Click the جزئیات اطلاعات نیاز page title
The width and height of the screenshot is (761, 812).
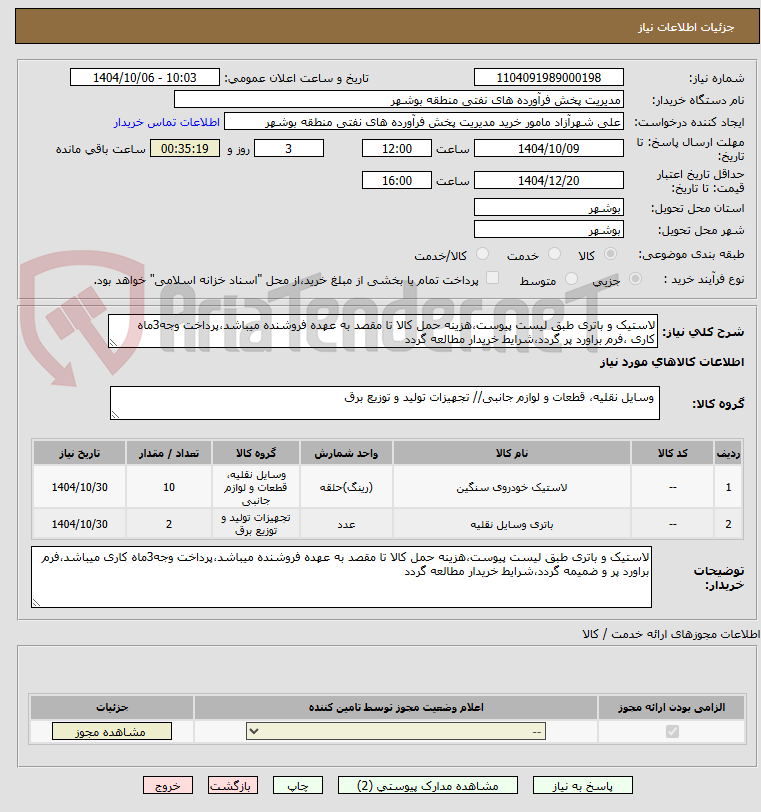point(686,27)
